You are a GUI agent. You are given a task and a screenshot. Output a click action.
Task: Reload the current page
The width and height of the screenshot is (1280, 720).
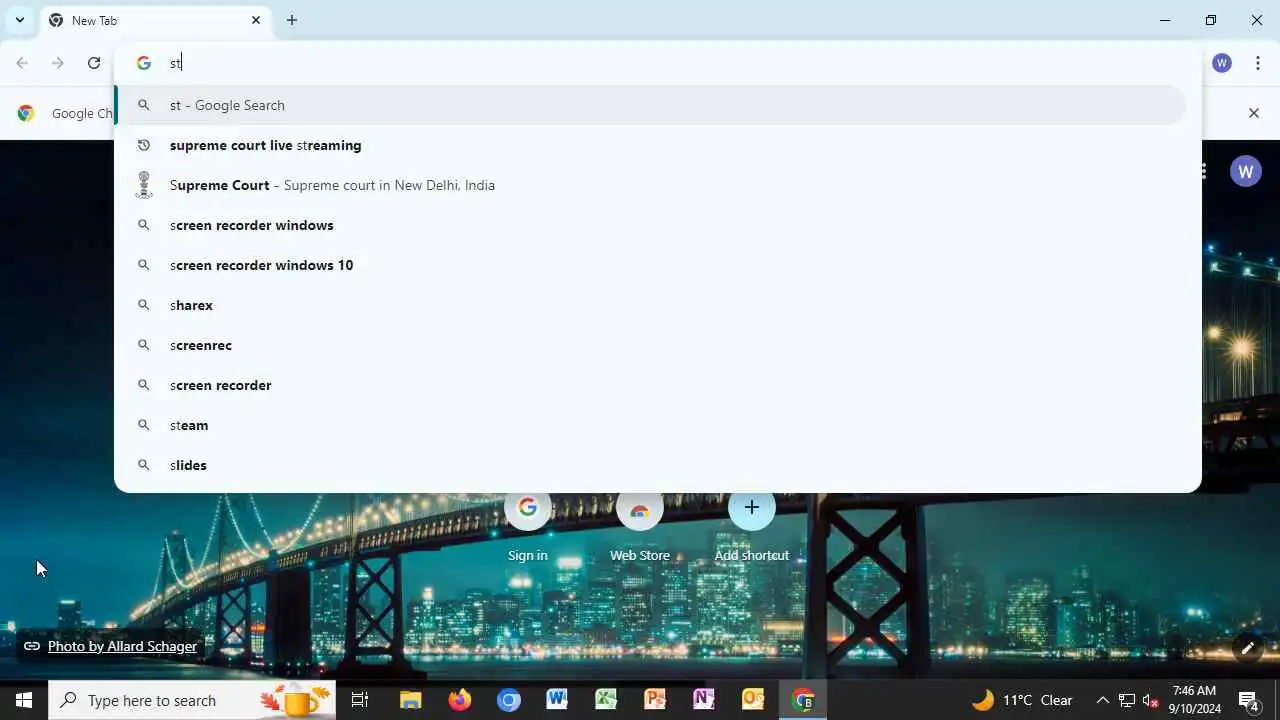click(94, 63)
